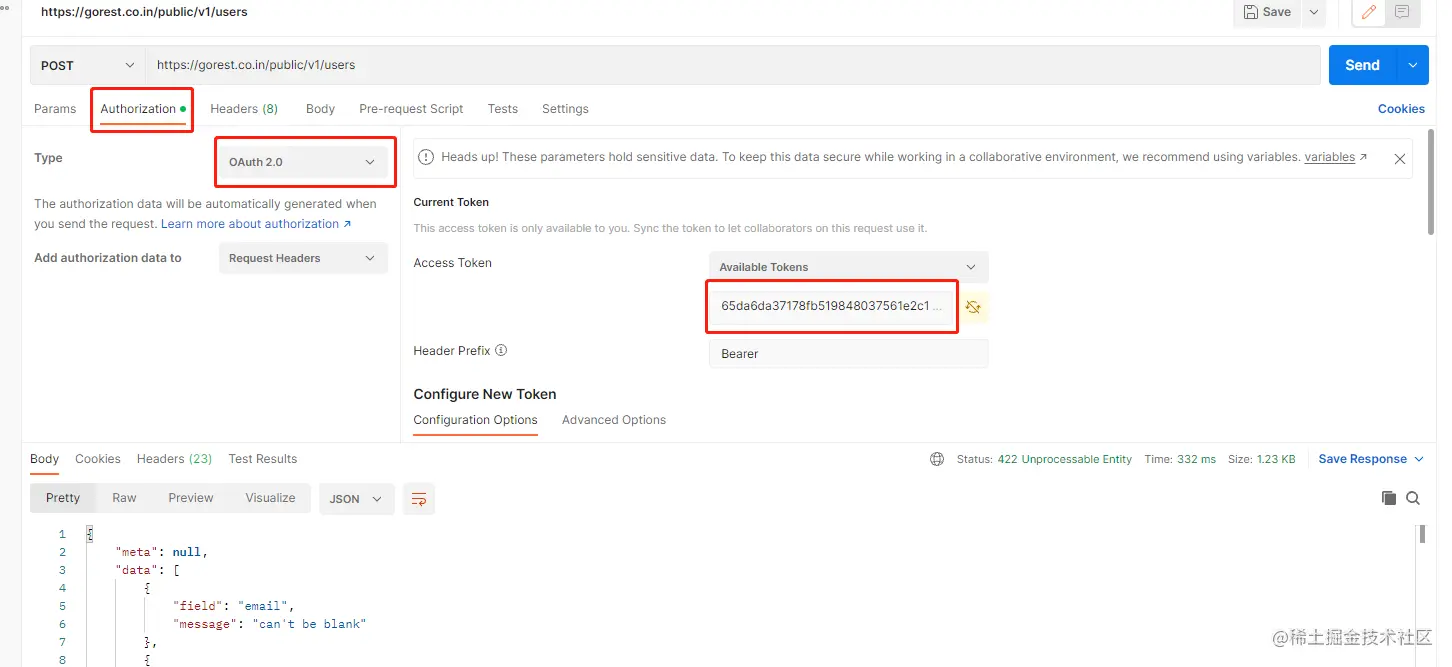Dismiss the Heads up banner

pyautogui.click(x=1400, y=159)
